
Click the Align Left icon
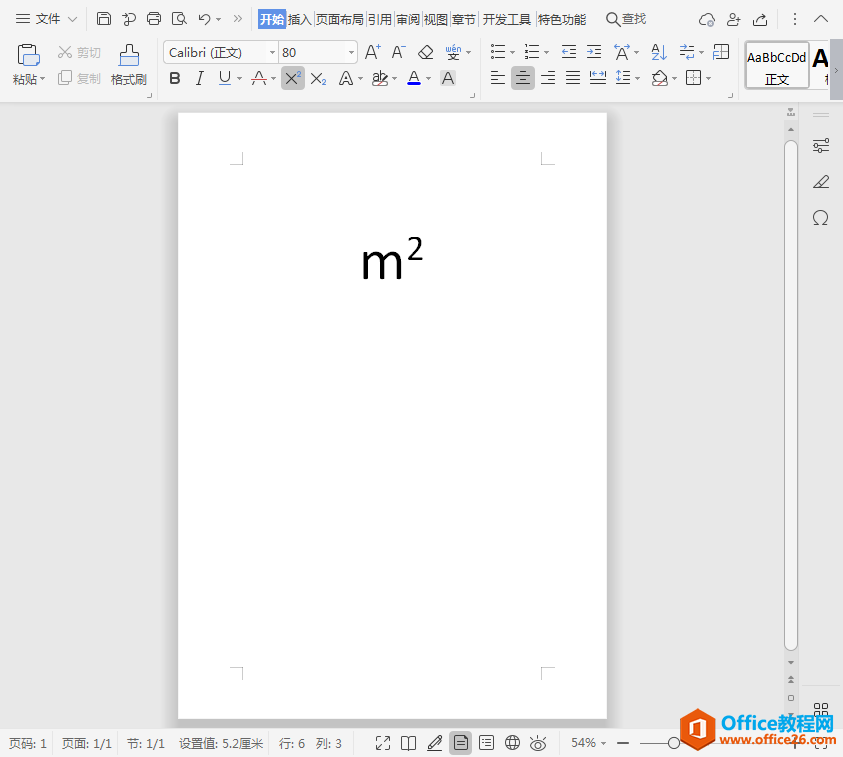pyautogui.click(x=498, y=78)
